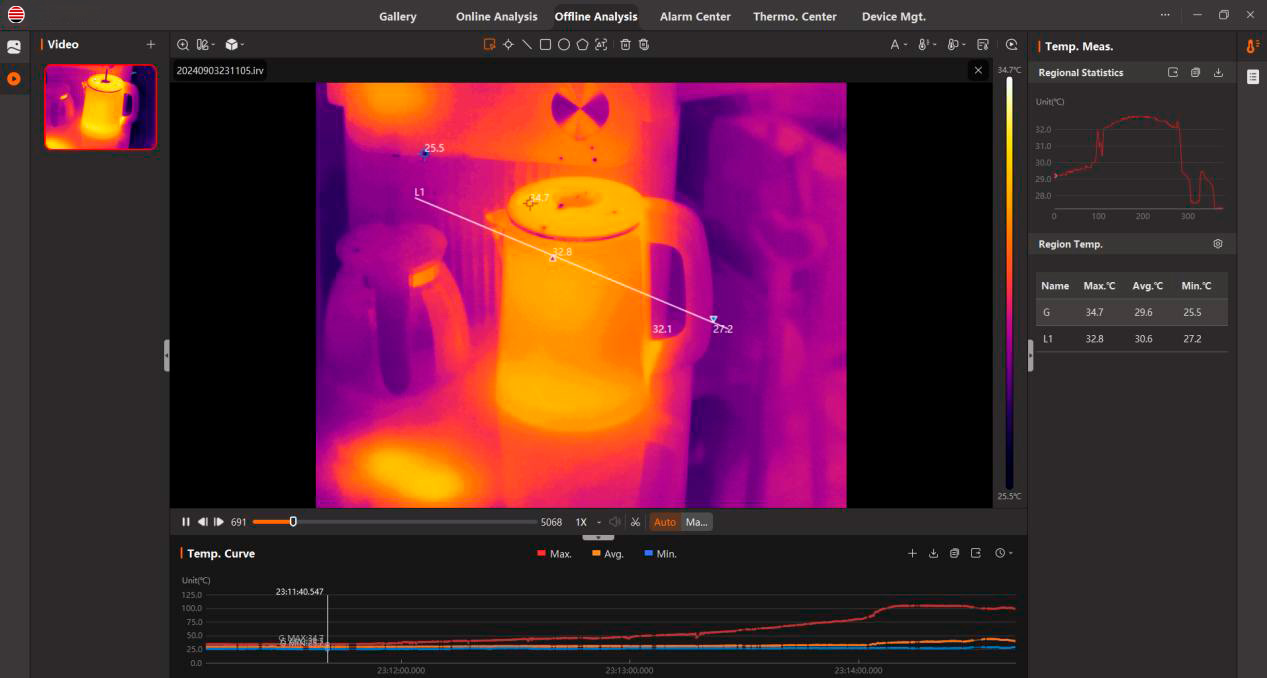
Task: Collapse the Temp. Curve panel handle
Action: (598, 537)
